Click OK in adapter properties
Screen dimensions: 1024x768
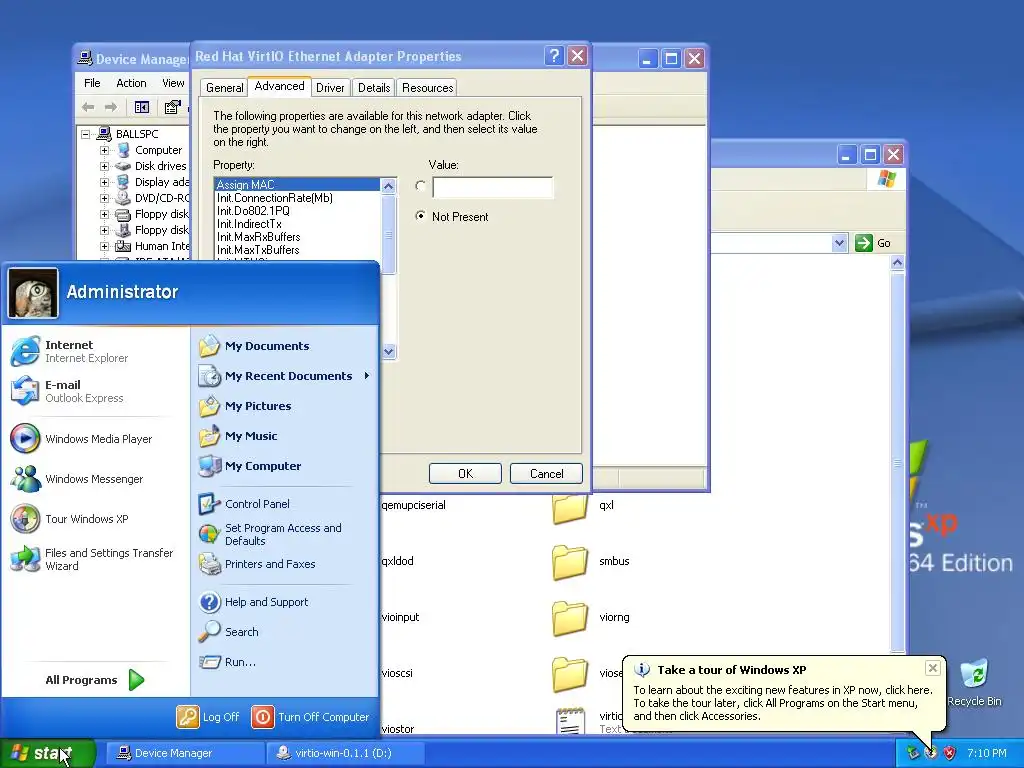coord(465,473)
